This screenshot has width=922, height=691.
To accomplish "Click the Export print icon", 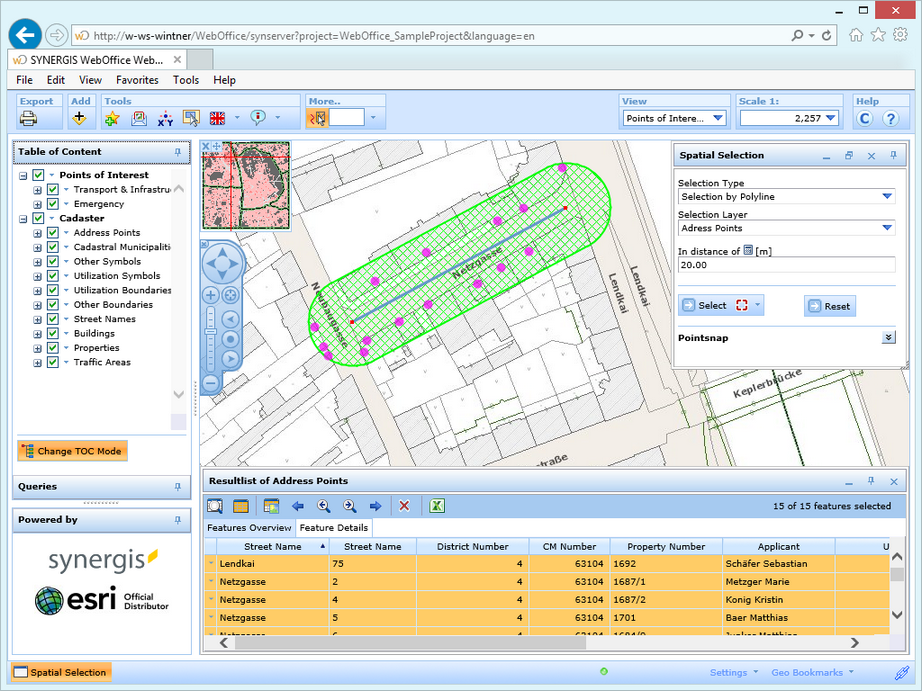I will coord(29,118).
